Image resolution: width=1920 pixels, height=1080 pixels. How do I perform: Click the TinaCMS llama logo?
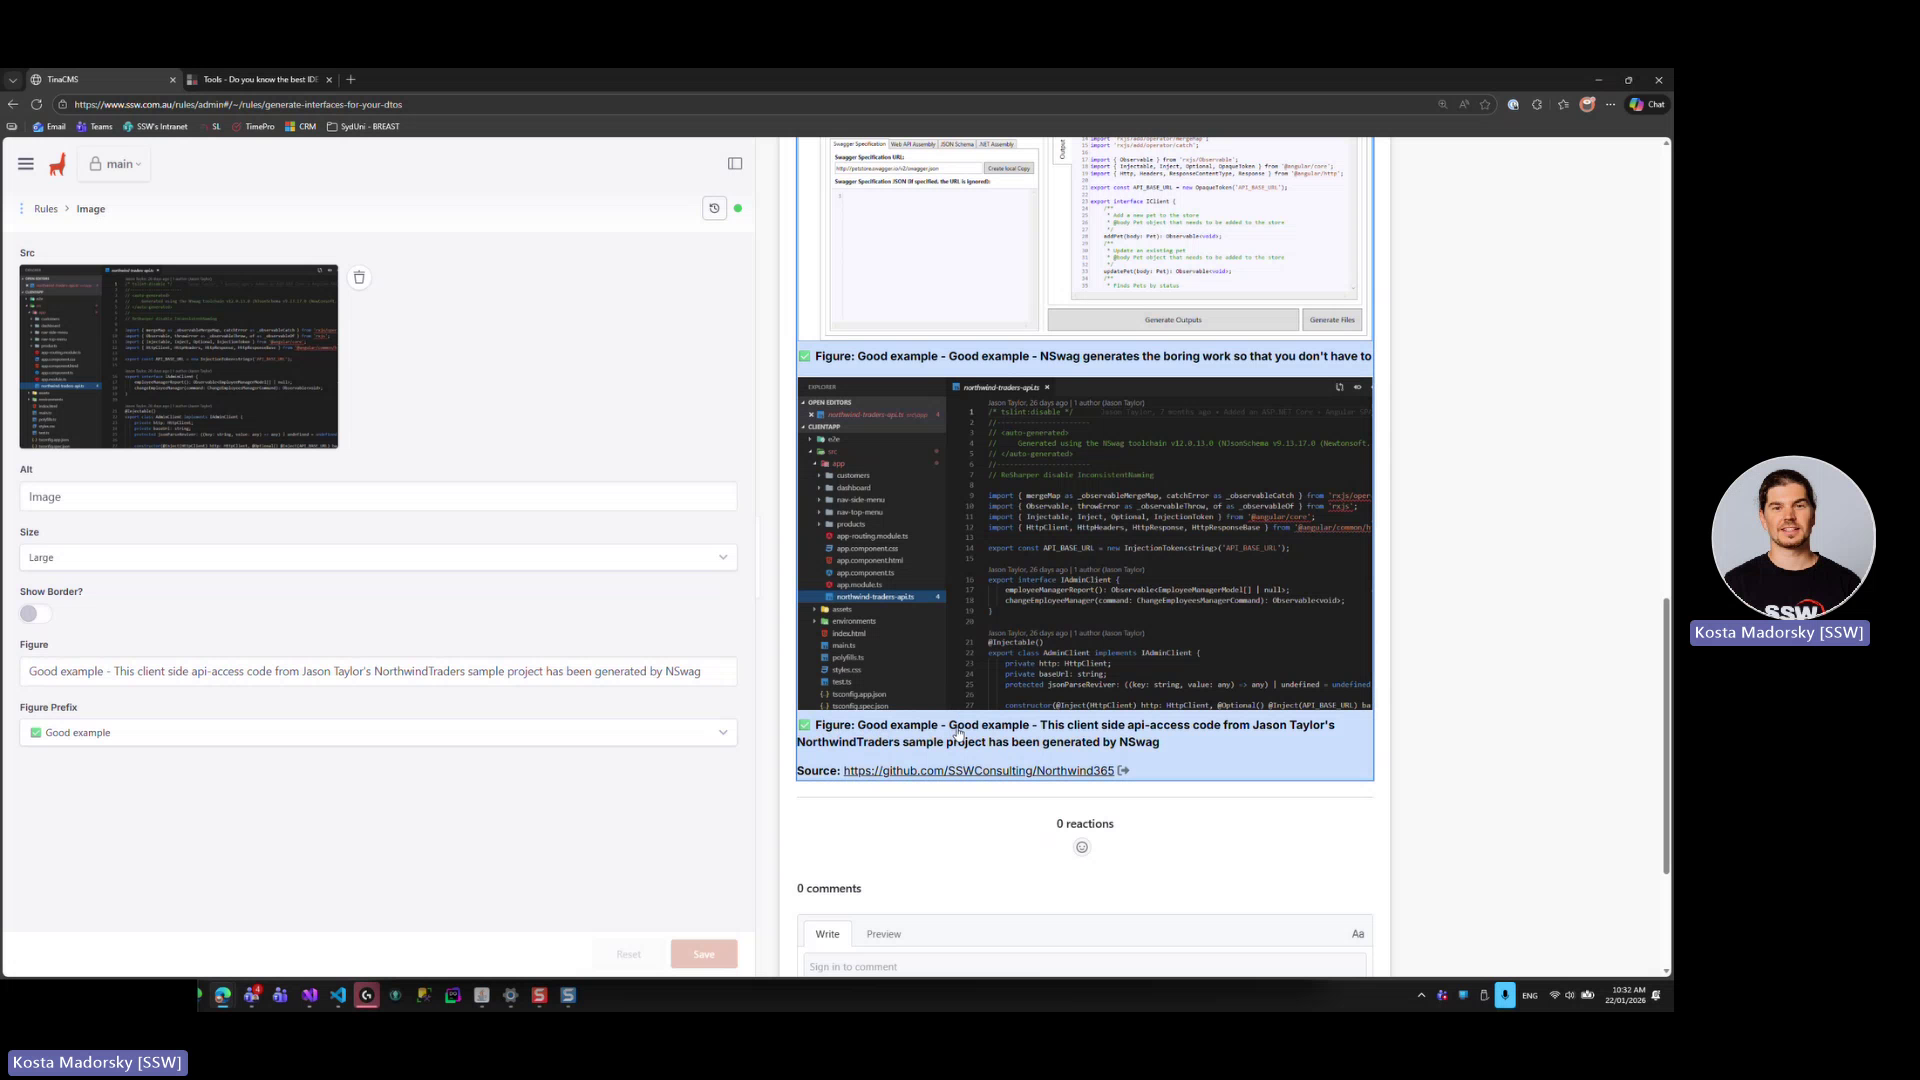(57, 163)
